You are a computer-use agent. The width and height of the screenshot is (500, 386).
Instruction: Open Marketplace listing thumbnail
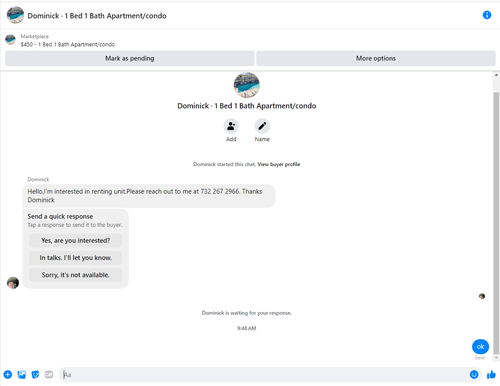(x=10, y=39)
